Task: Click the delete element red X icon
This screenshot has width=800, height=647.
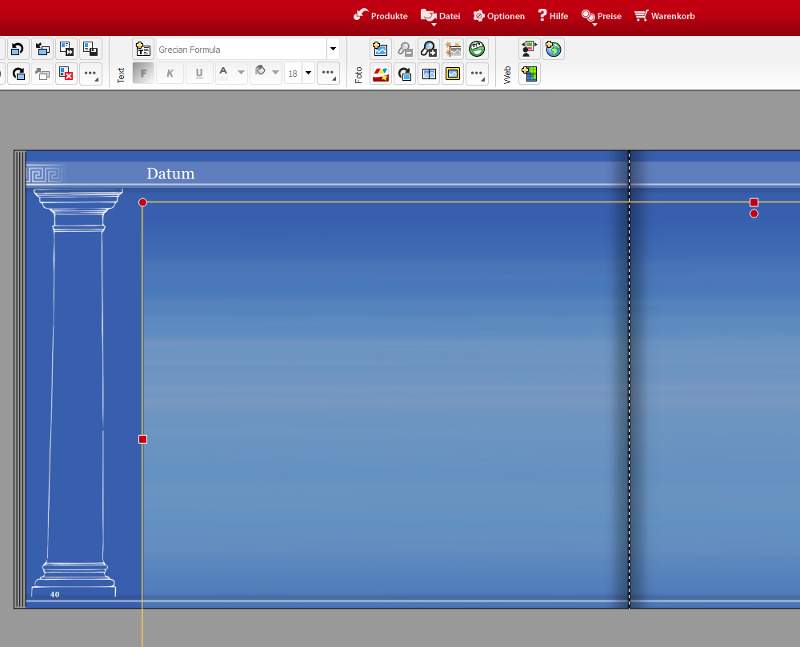Action: point(66,74)
